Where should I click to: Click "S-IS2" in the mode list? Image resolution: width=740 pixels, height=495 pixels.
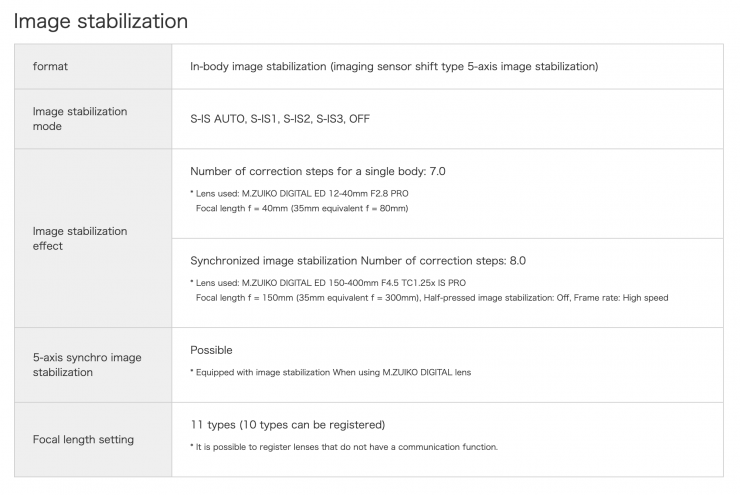(298, 119)
